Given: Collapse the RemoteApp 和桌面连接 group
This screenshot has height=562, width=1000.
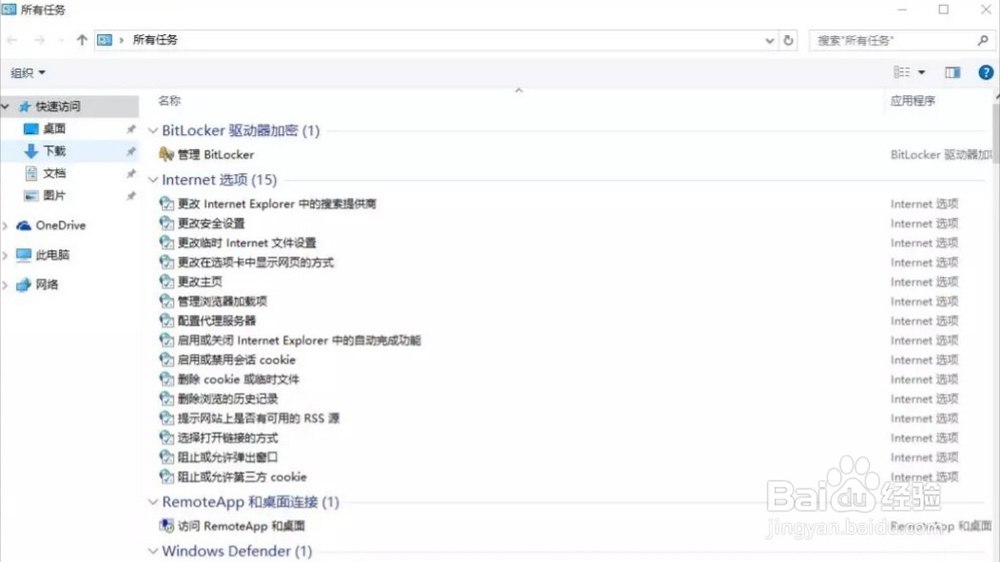Looking at the screenshot, I should pyautogui.click(x=153, y=502).
